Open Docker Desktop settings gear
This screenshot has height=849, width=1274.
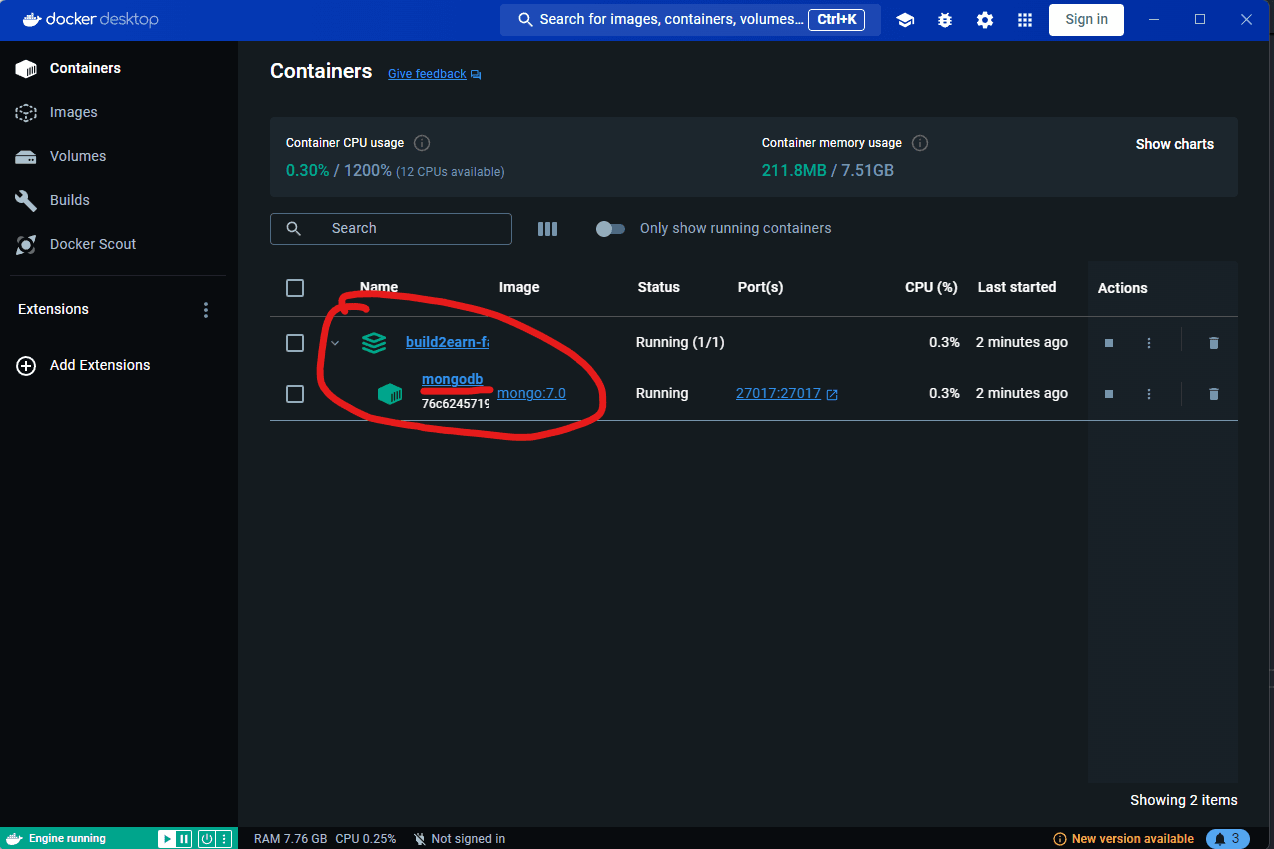coord(985,19)
